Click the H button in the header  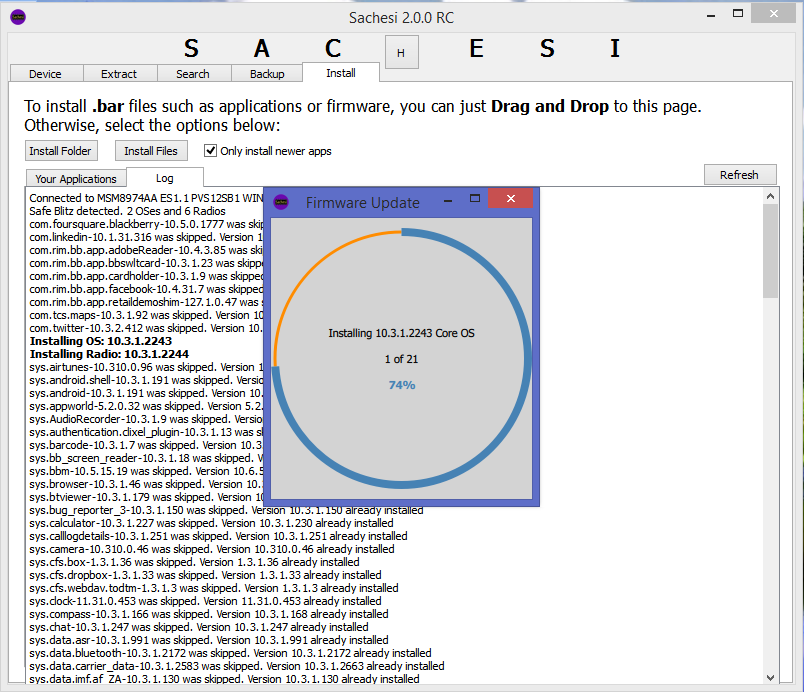tap(401, 52)
